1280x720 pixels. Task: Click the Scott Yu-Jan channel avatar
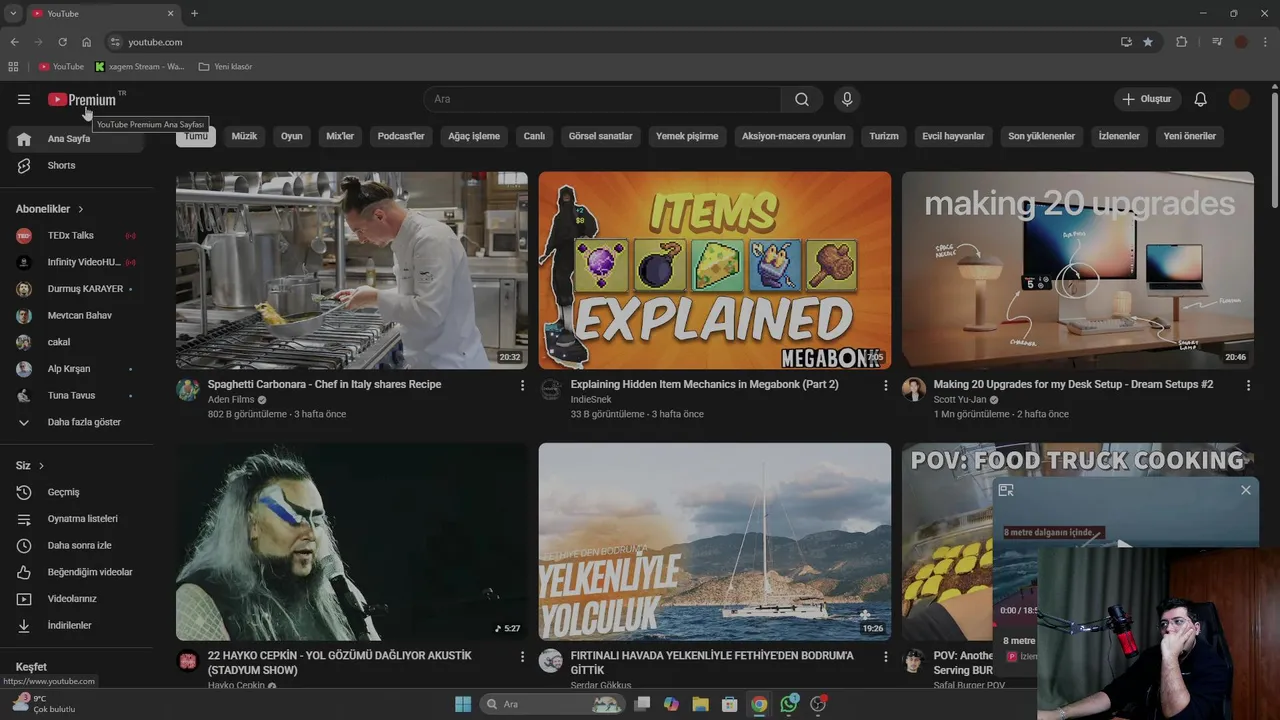pyautogui.click(x=913, y=390)
